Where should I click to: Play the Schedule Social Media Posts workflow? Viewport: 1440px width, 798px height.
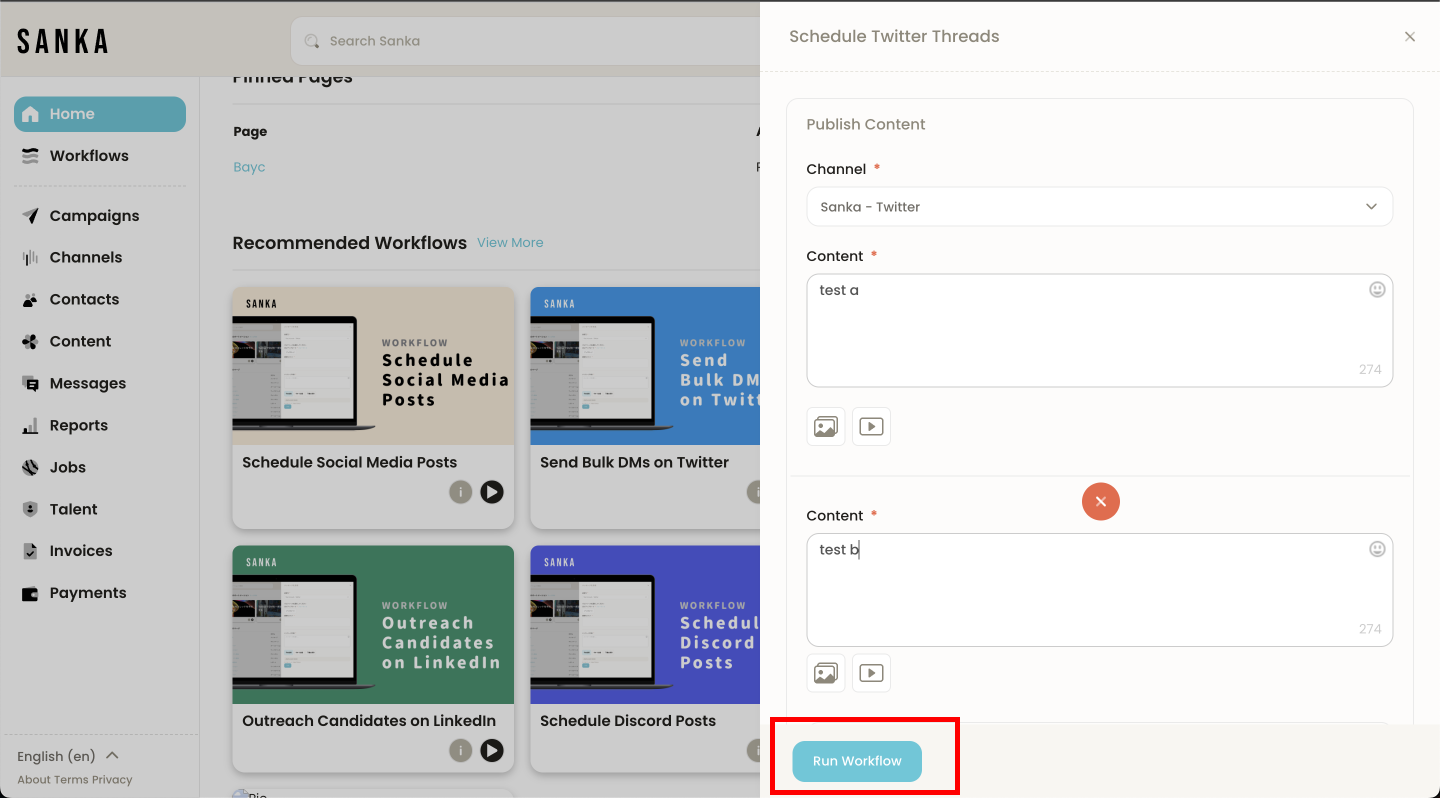491,492
